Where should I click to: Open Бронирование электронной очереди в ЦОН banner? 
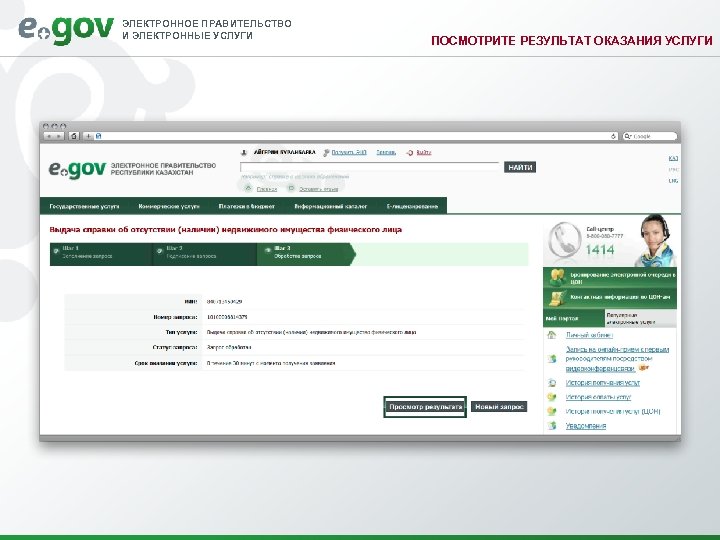coord(610,278)
